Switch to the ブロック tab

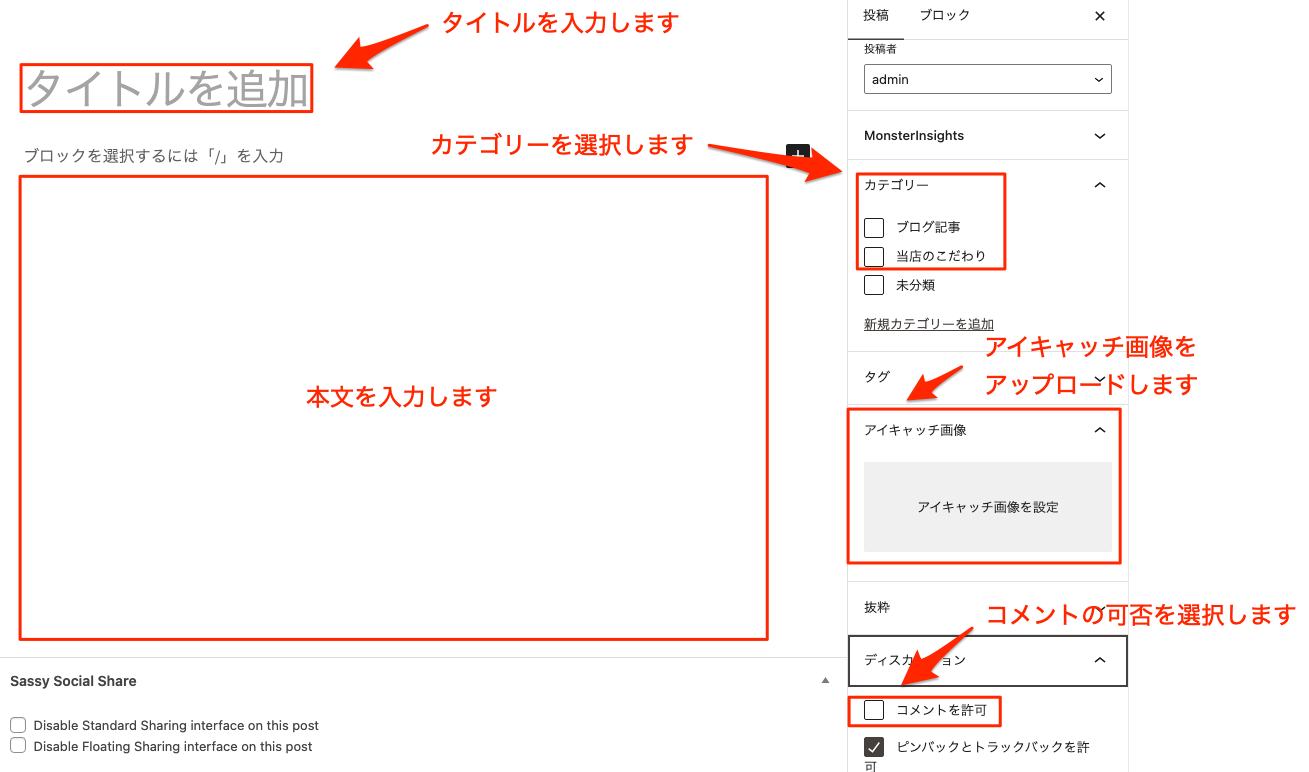[944, 16]
